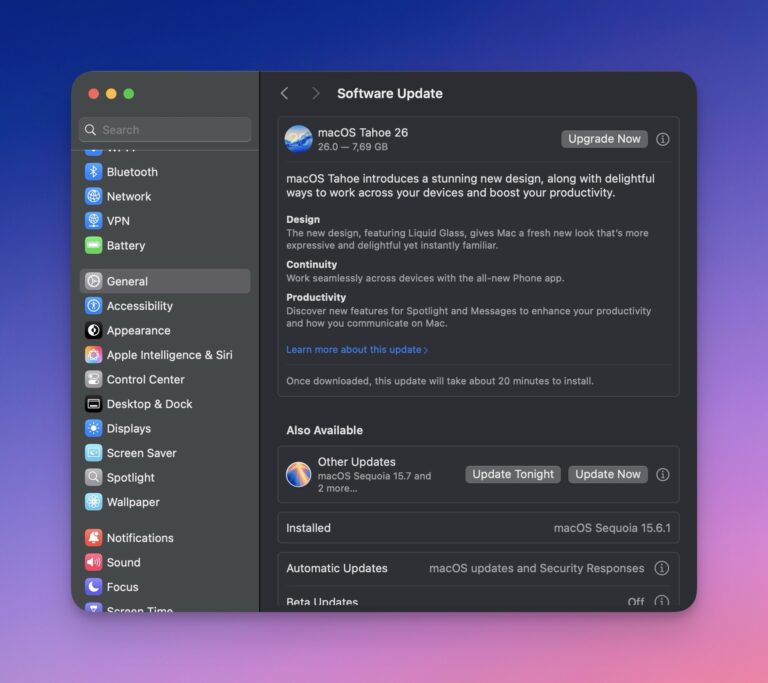Open info for macOS Tahoe 26
This screenshot has width=768, height=683.
click(662, 139)
